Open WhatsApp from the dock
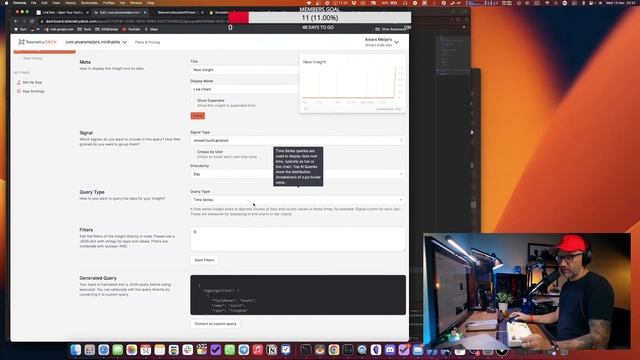This screenshot has width=640, height=360. click(230, 350)
